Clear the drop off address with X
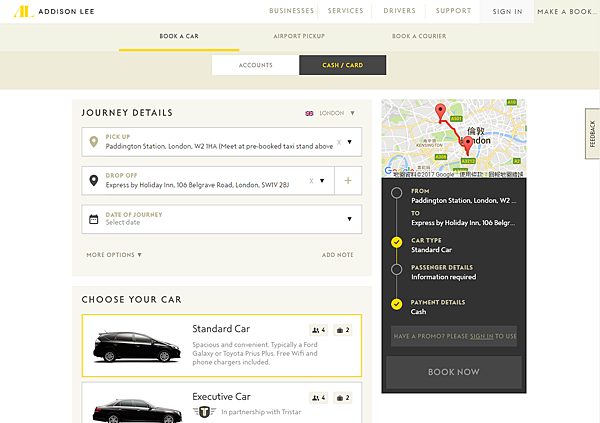The width and height of the screenshot is (600, 423). (311, 181)
